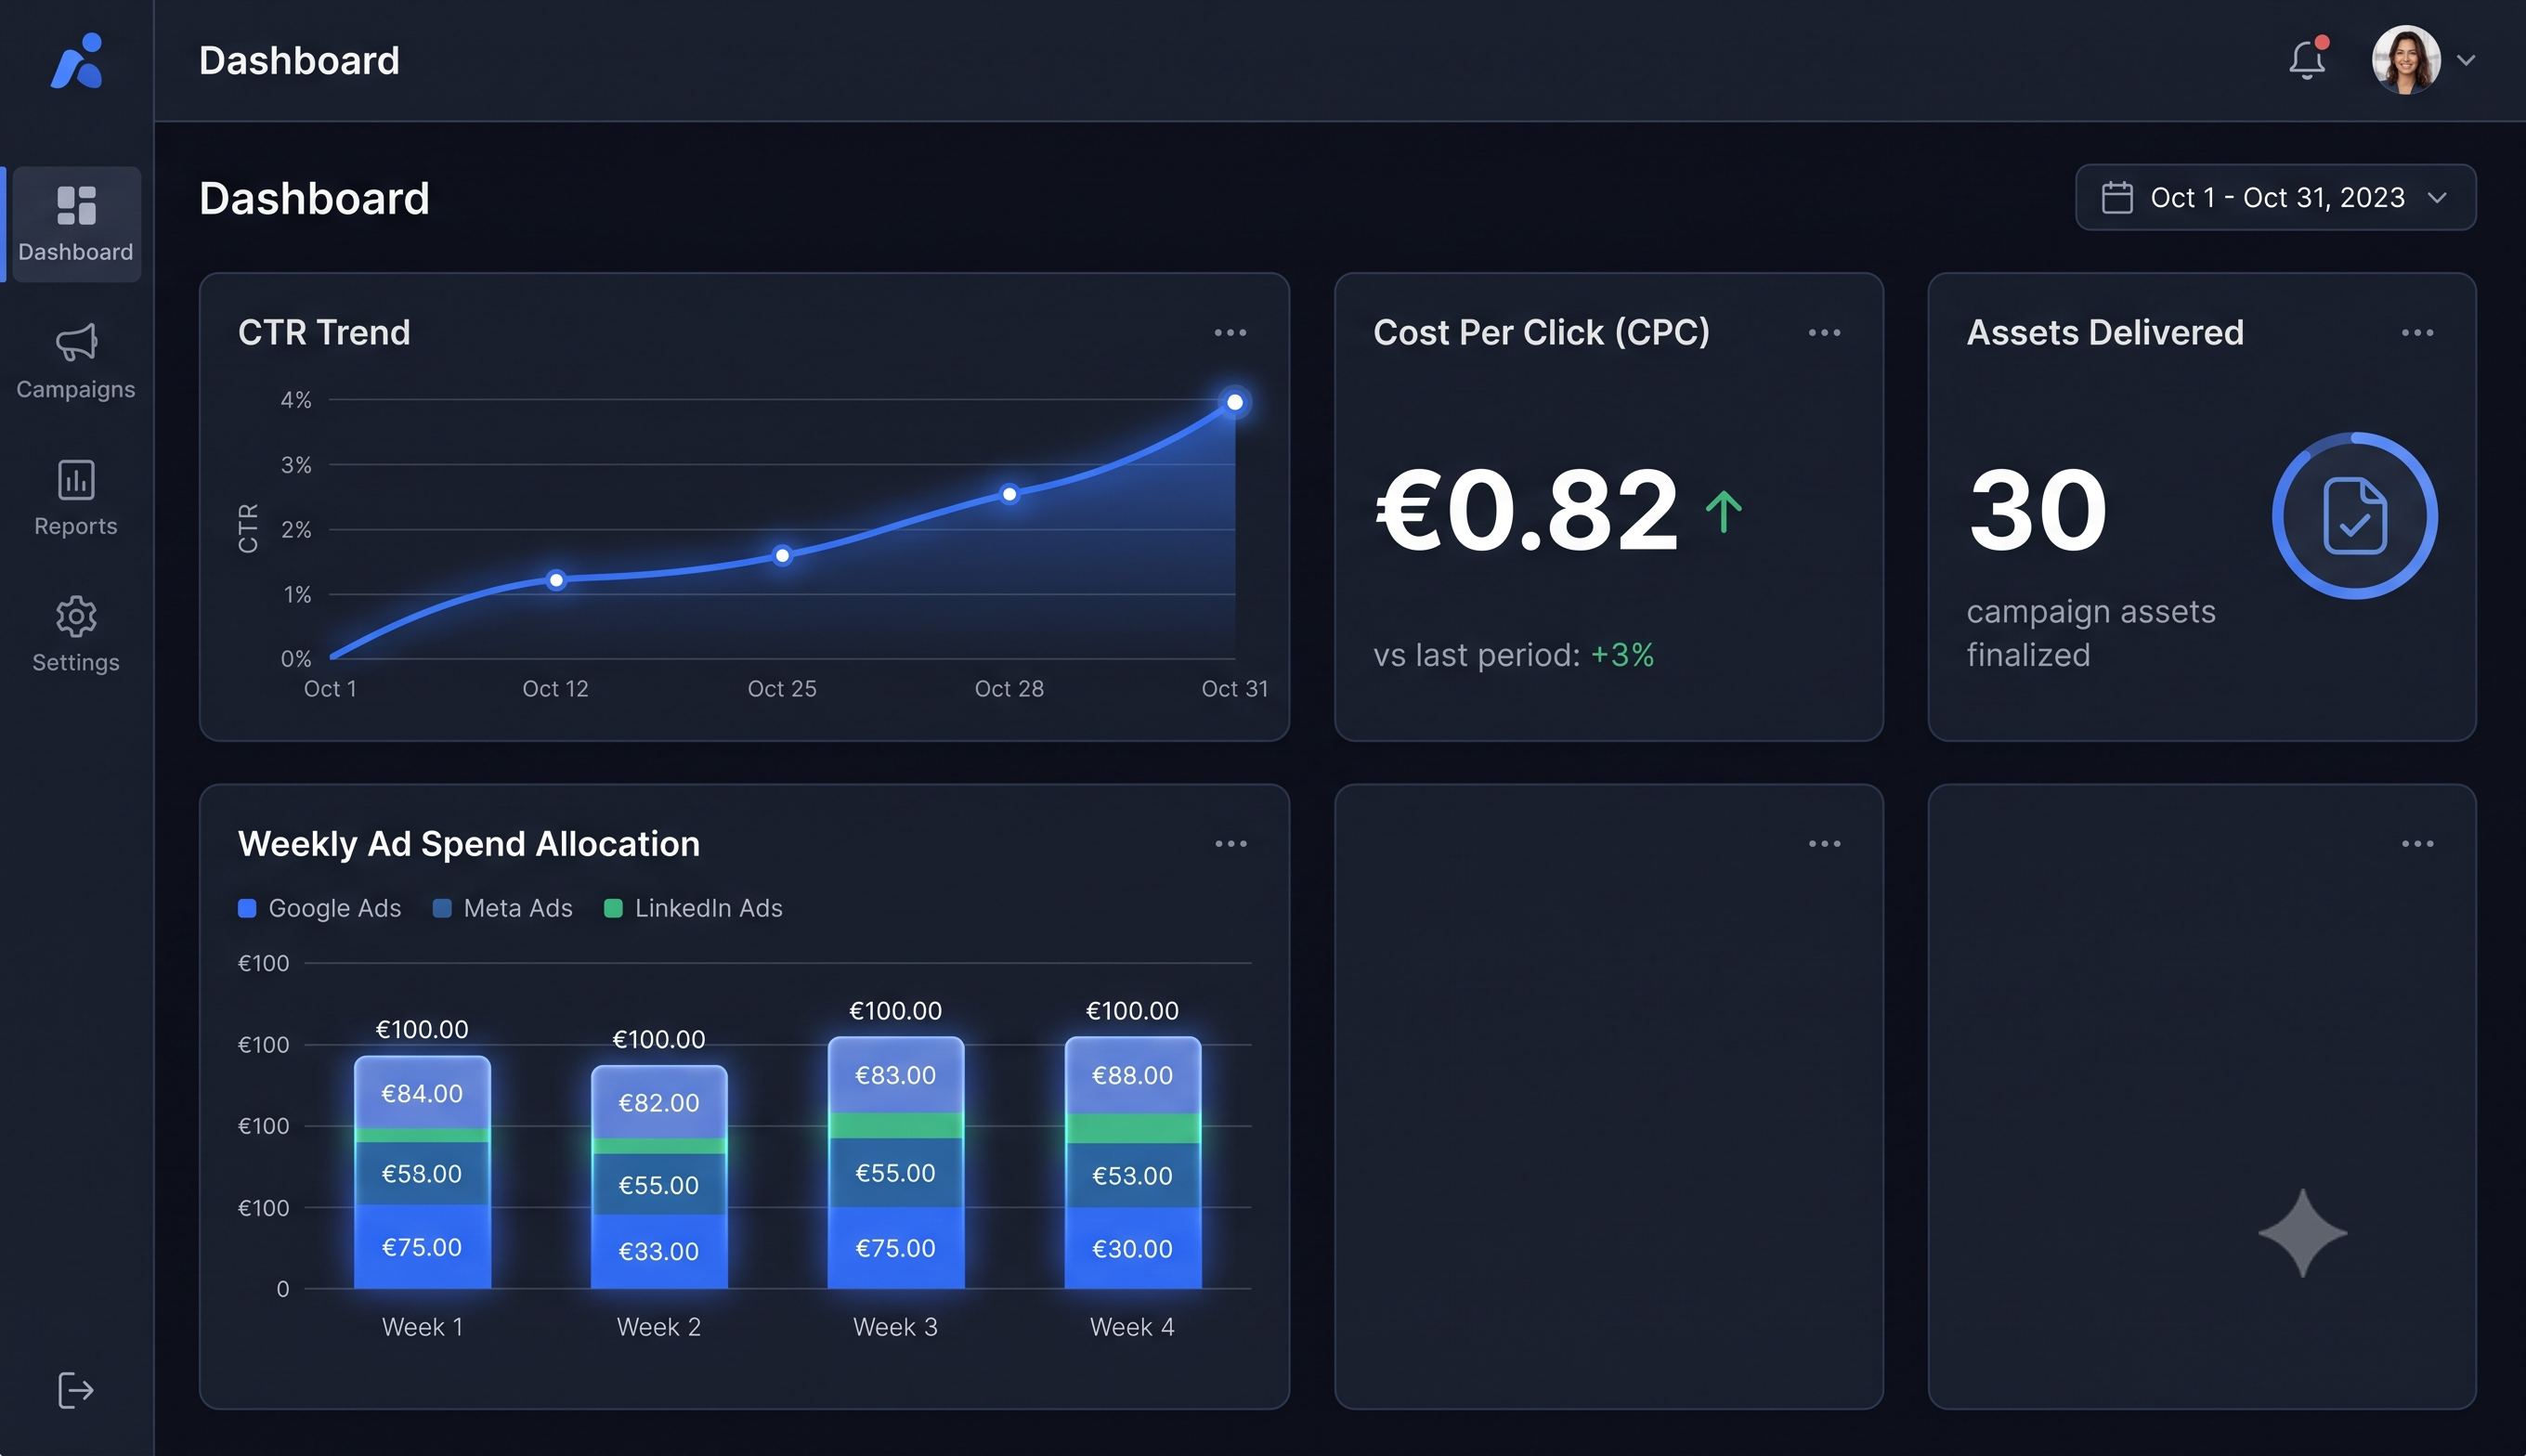Open the Oct 1 - Oct 31, 2023 date range picker
The image size is (2526, 1456).
point(2275,197)
